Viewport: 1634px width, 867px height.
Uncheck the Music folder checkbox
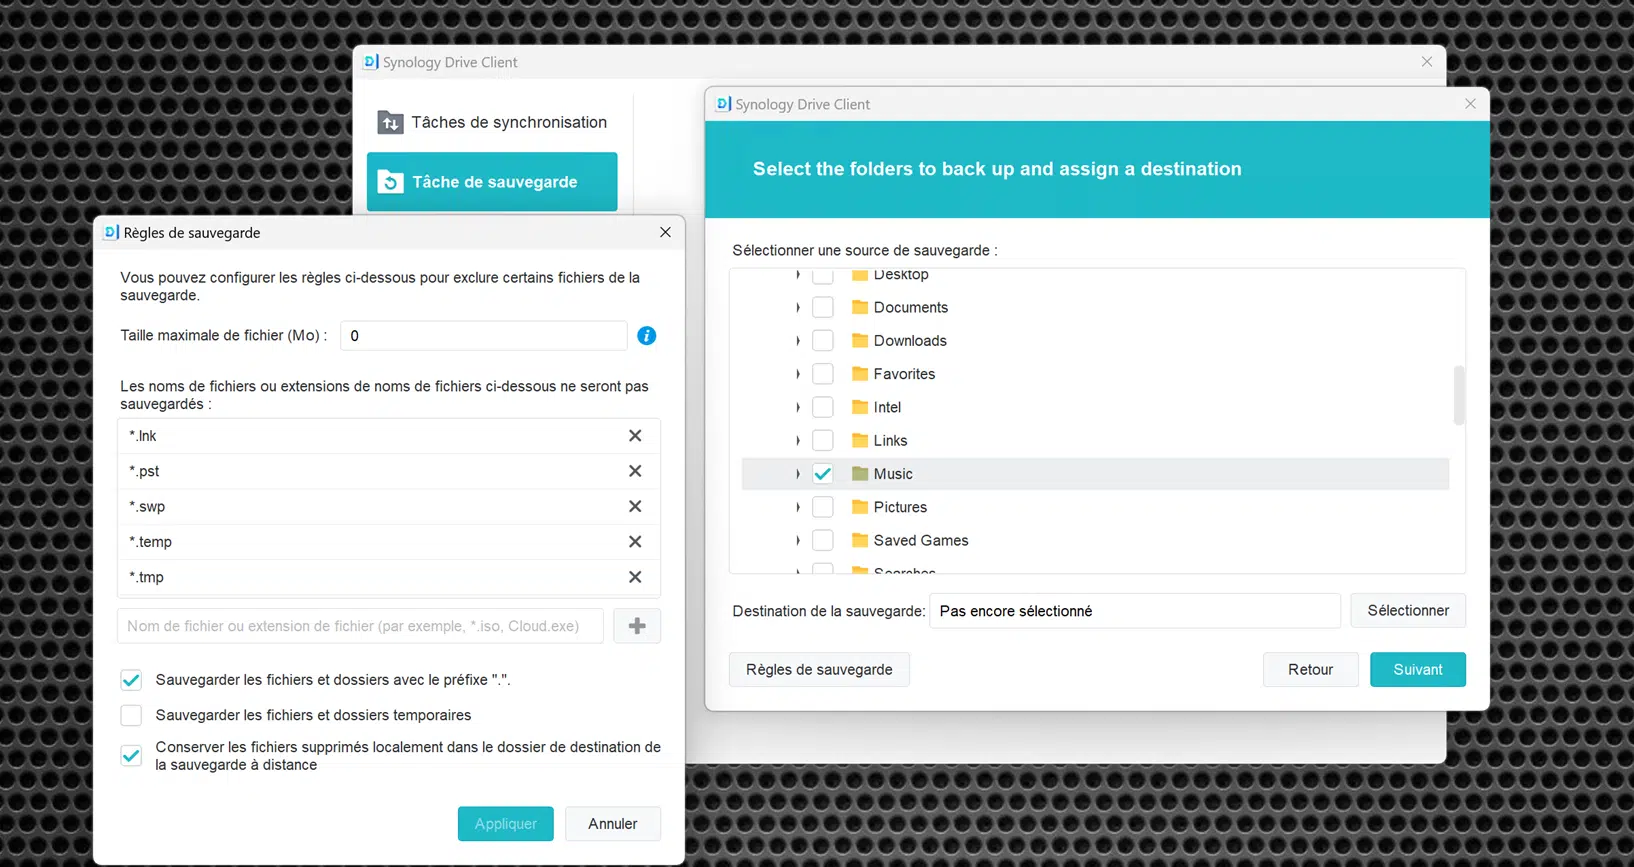coord(823,474)
